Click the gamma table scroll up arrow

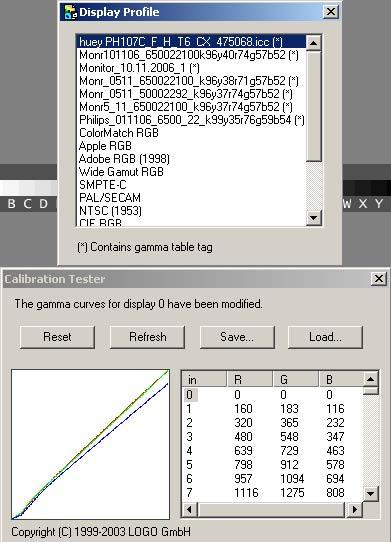[x=371, y=380]
